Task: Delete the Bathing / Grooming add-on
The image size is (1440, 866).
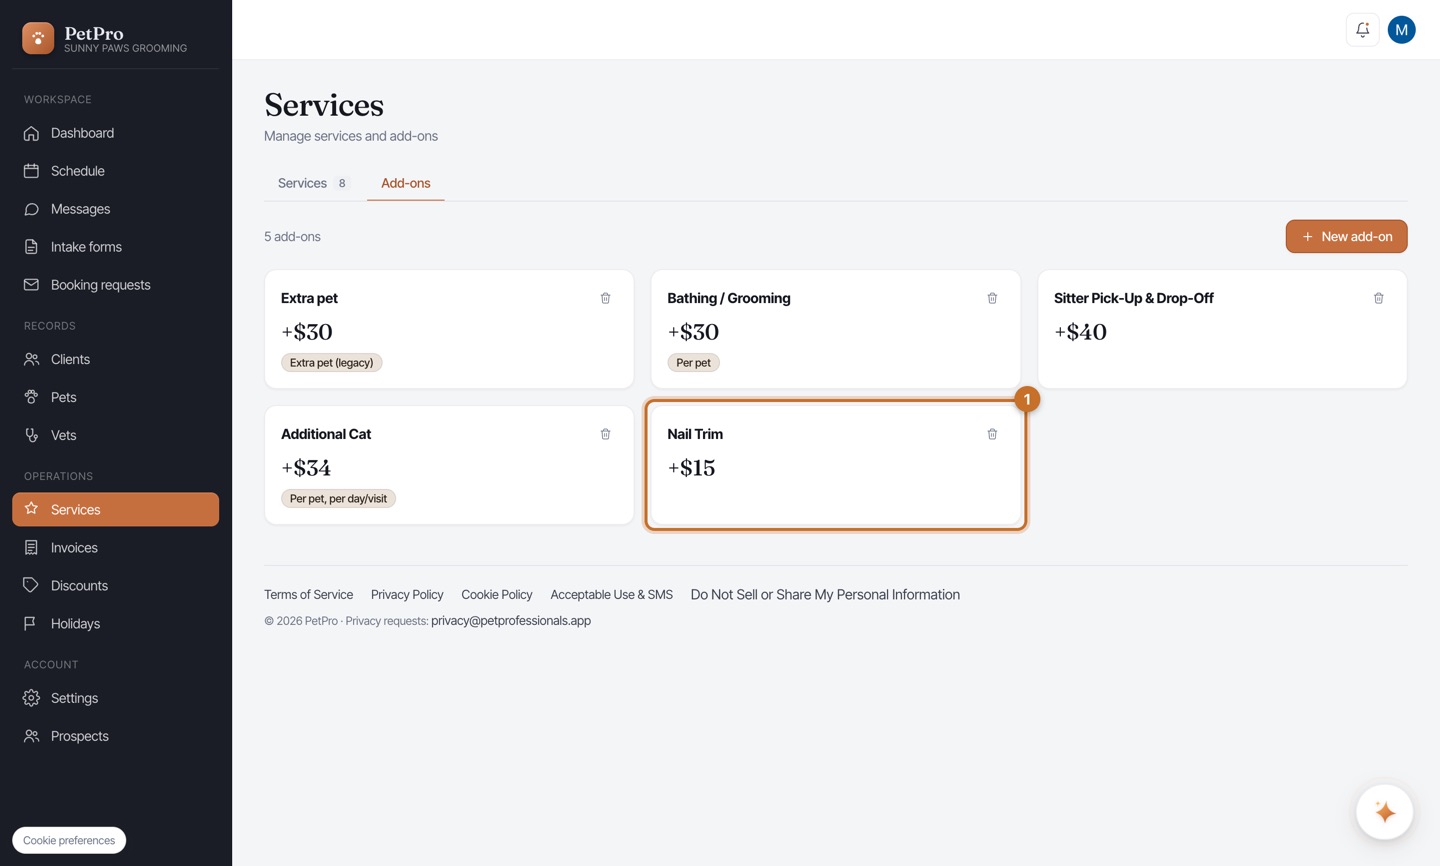Action: click(992, 298)
